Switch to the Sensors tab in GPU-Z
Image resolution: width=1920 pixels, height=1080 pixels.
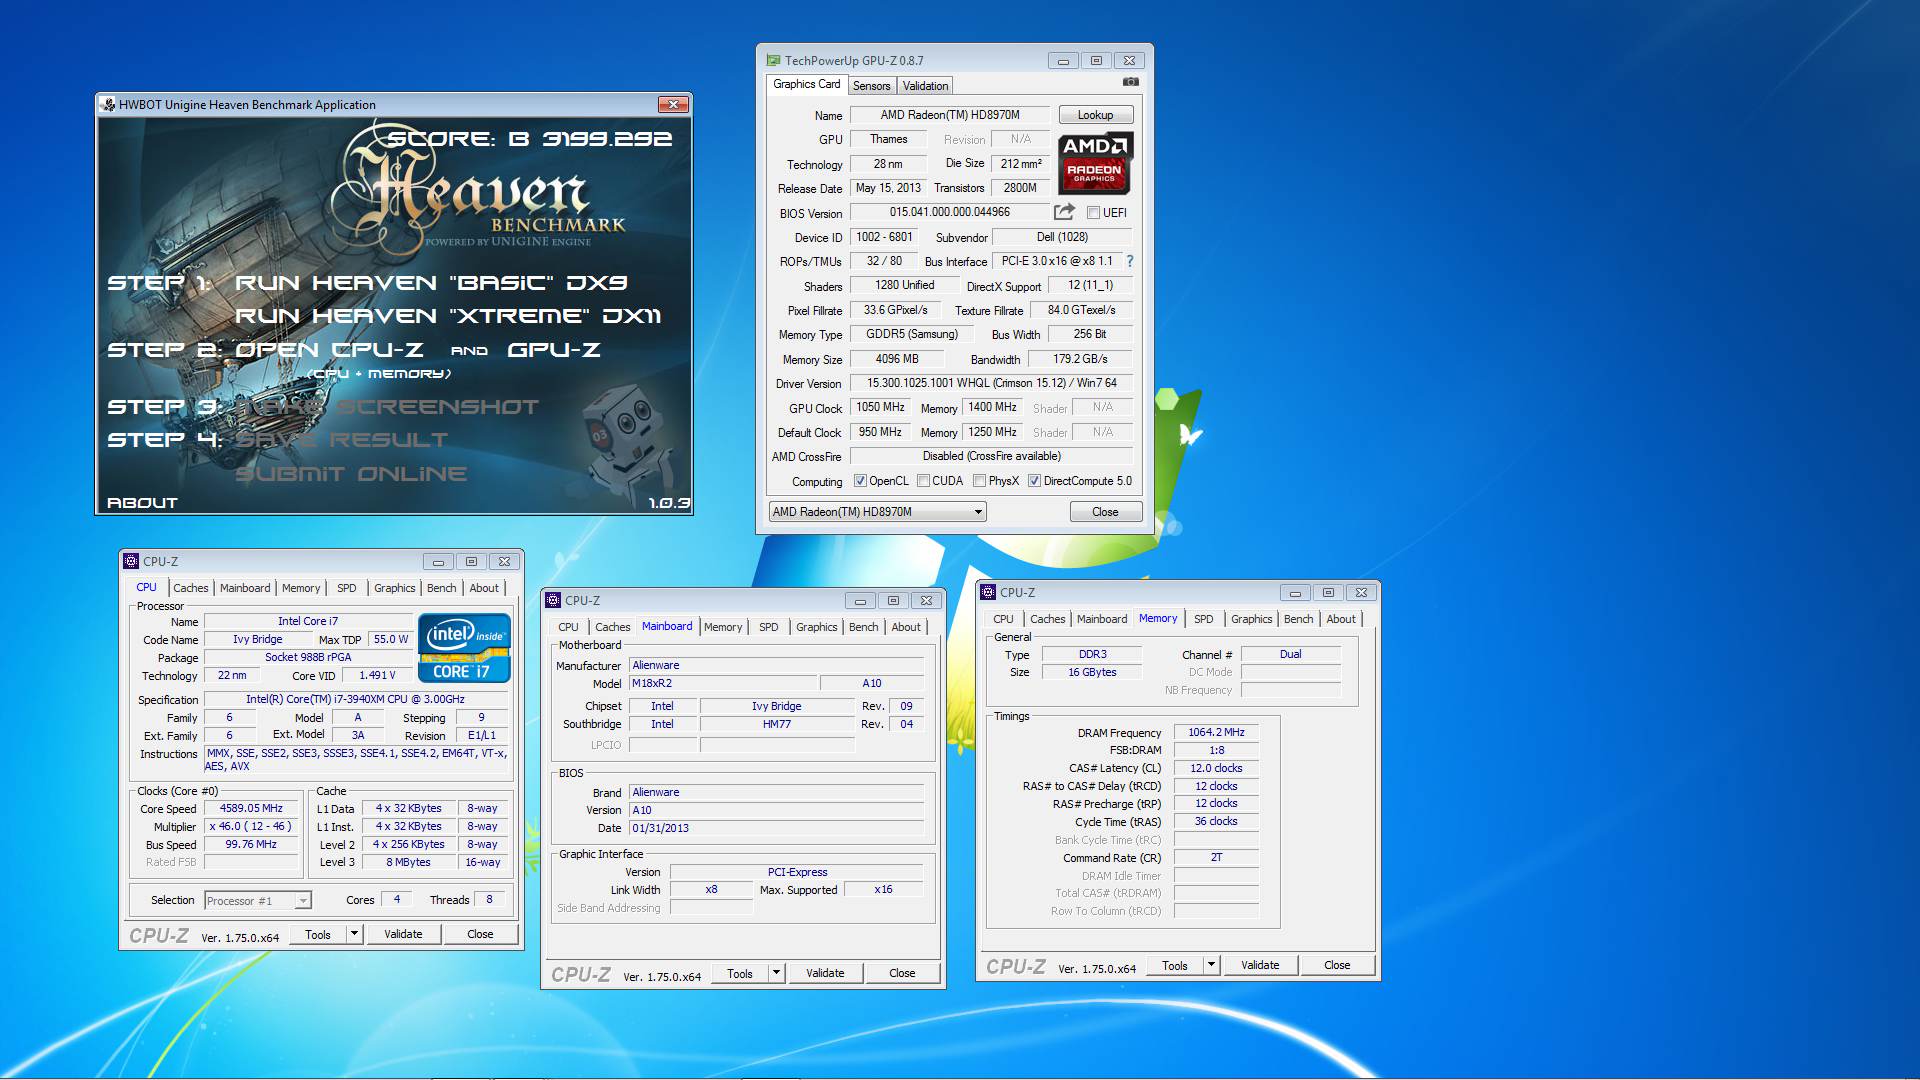pyautogui.click(x=871, y=86)
